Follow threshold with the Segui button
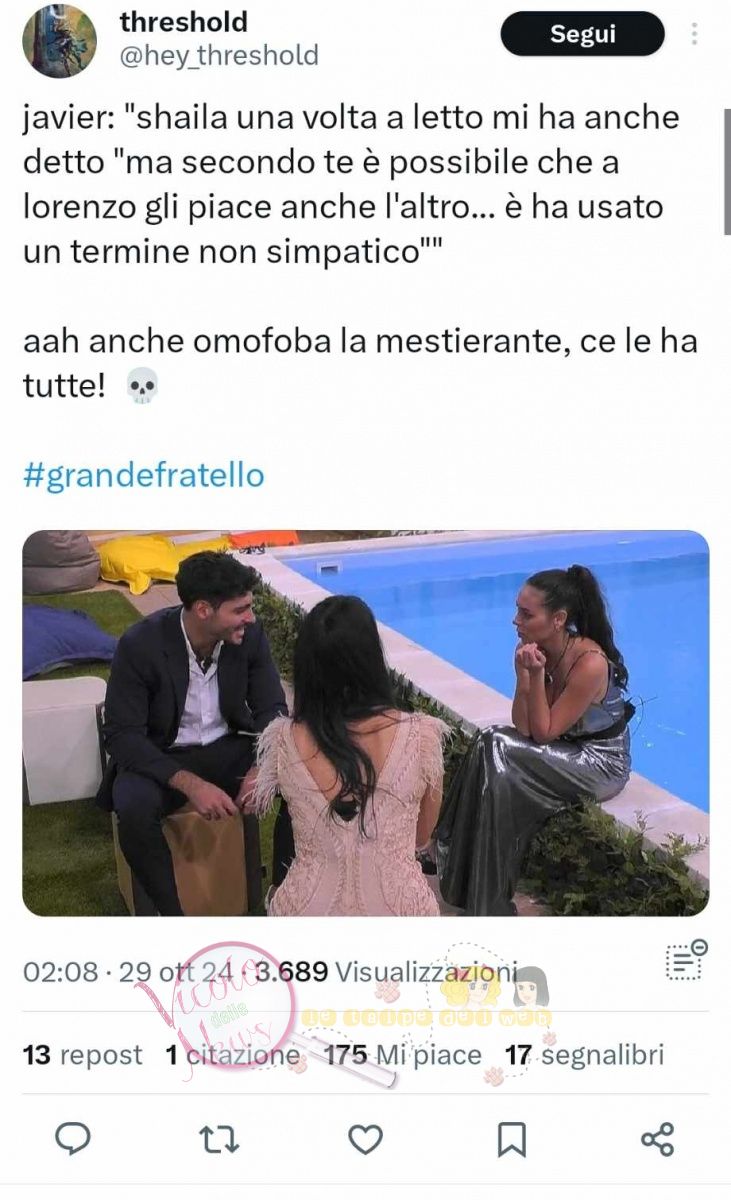Image resolution: width=731 pixels, height=1200 pixels. tap(582, 34)
